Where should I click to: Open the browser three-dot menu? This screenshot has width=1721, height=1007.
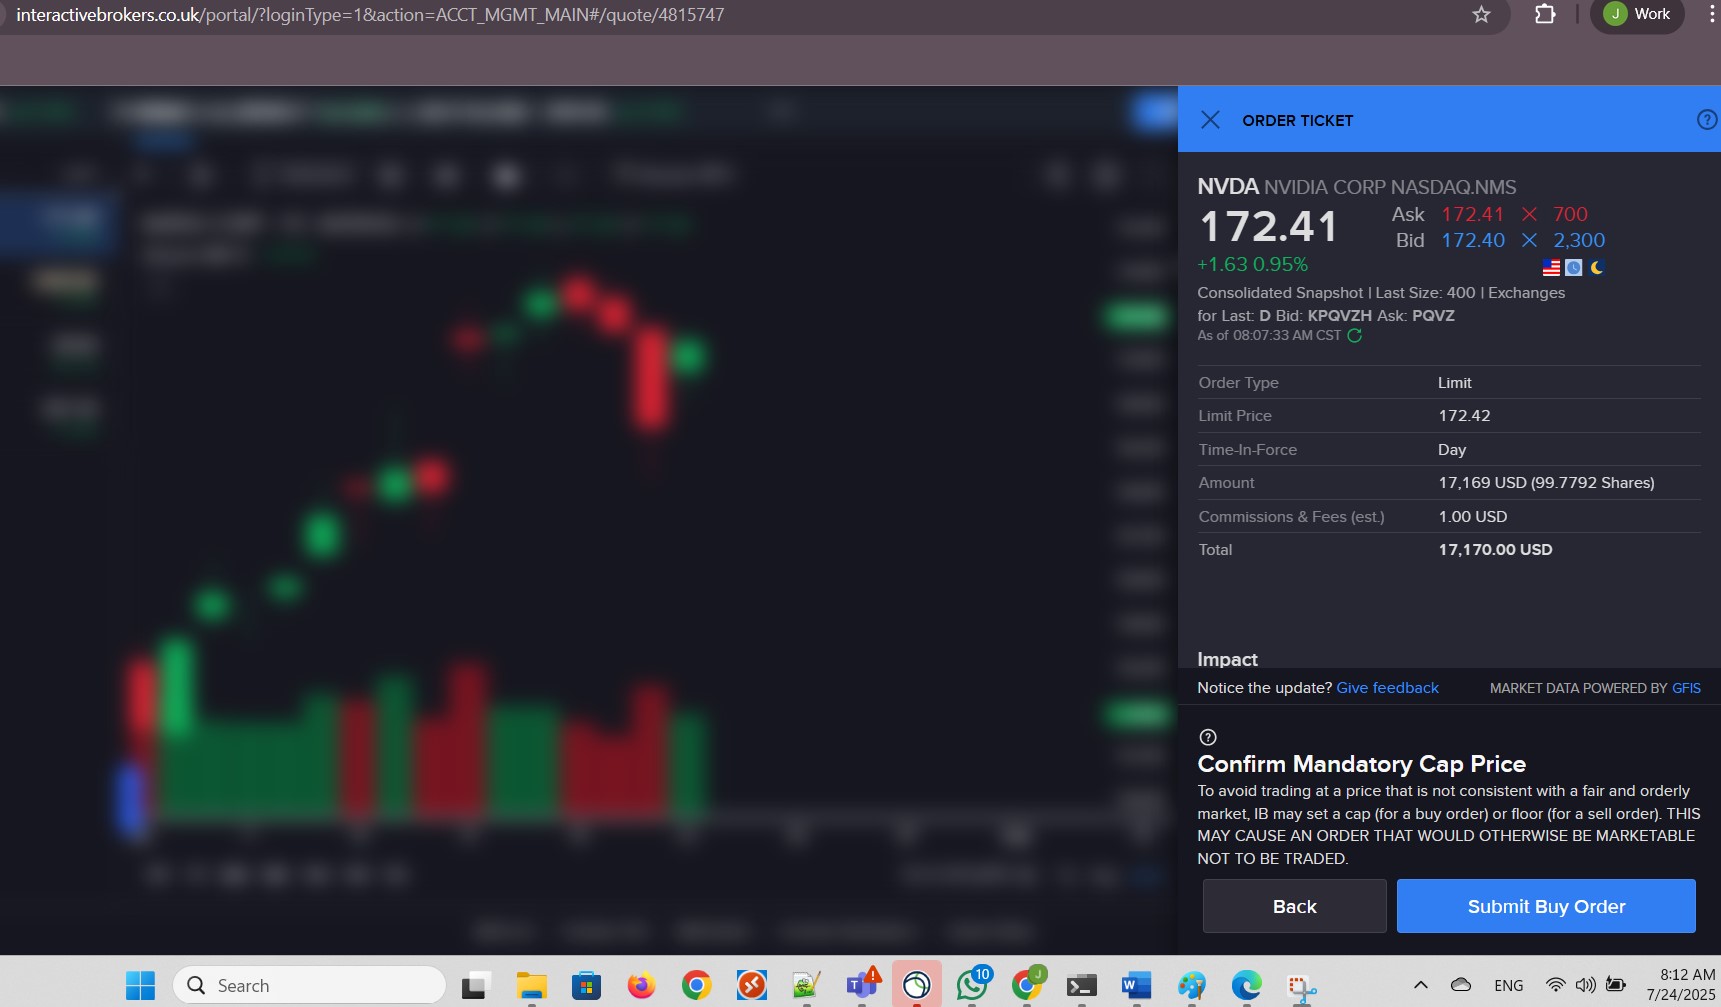(1712, 14)
